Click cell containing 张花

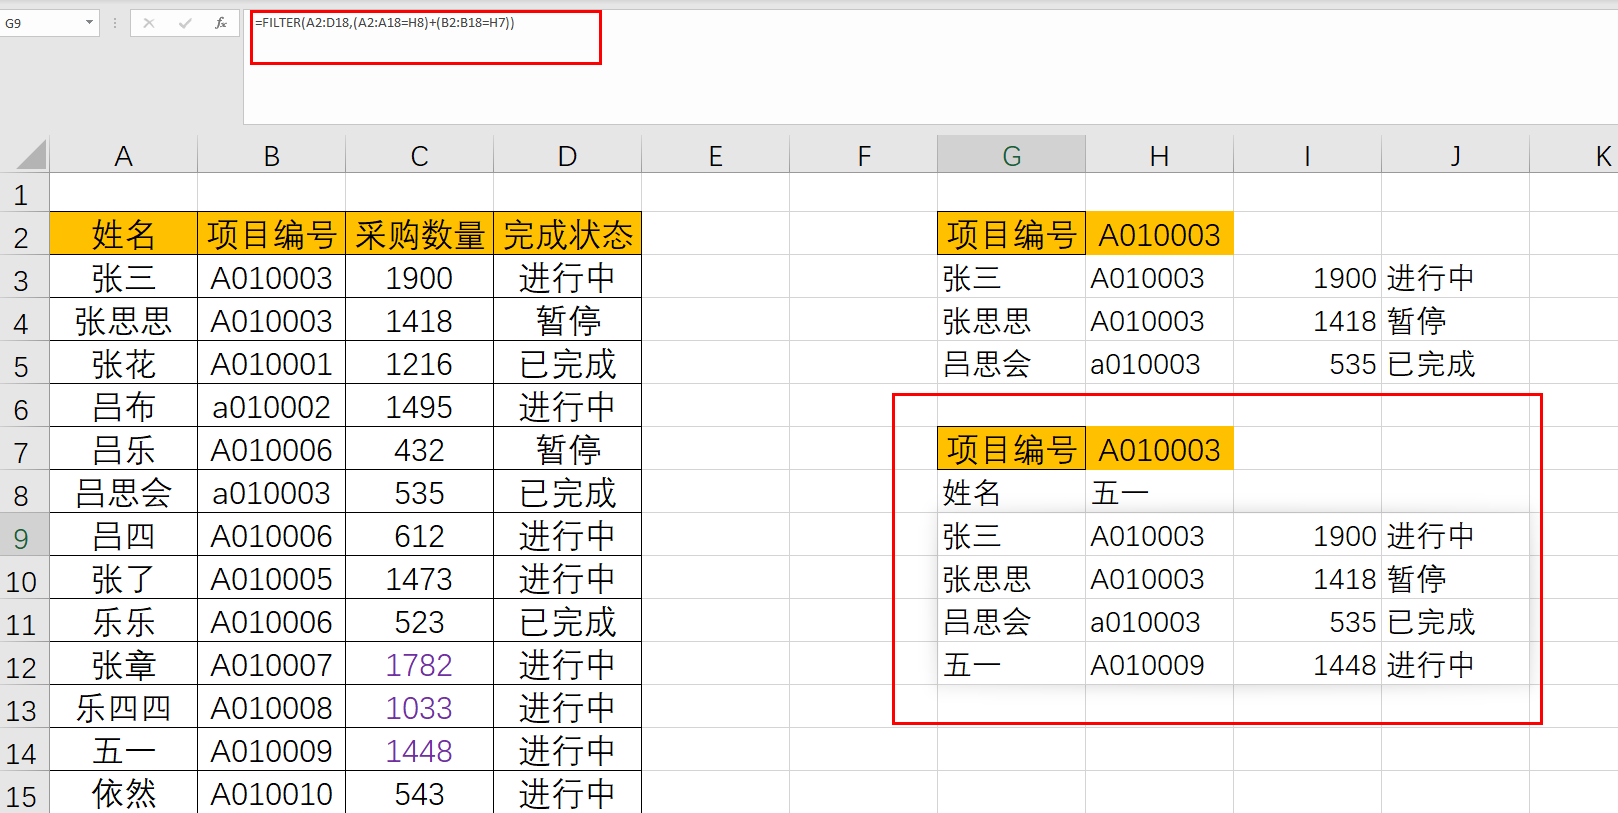[x=123, y=364]
